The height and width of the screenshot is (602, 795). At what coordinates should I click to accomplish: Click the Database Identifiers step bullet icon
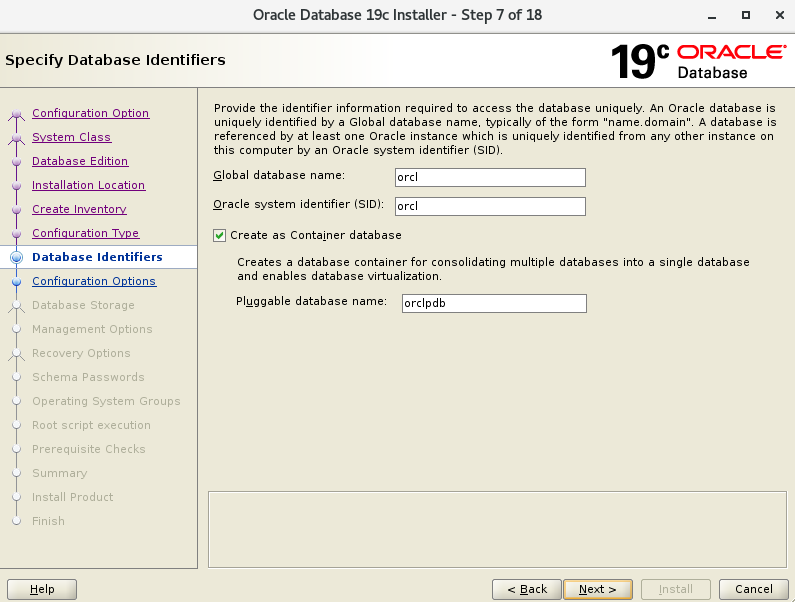coord(17,258)
